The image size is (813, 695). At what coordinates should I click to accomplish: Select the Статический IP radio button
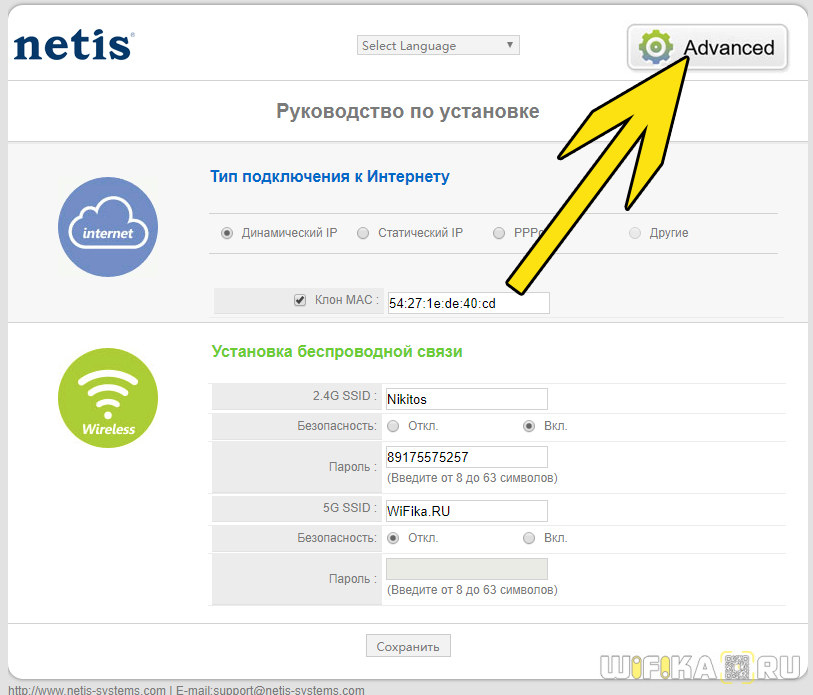(363, 233)
